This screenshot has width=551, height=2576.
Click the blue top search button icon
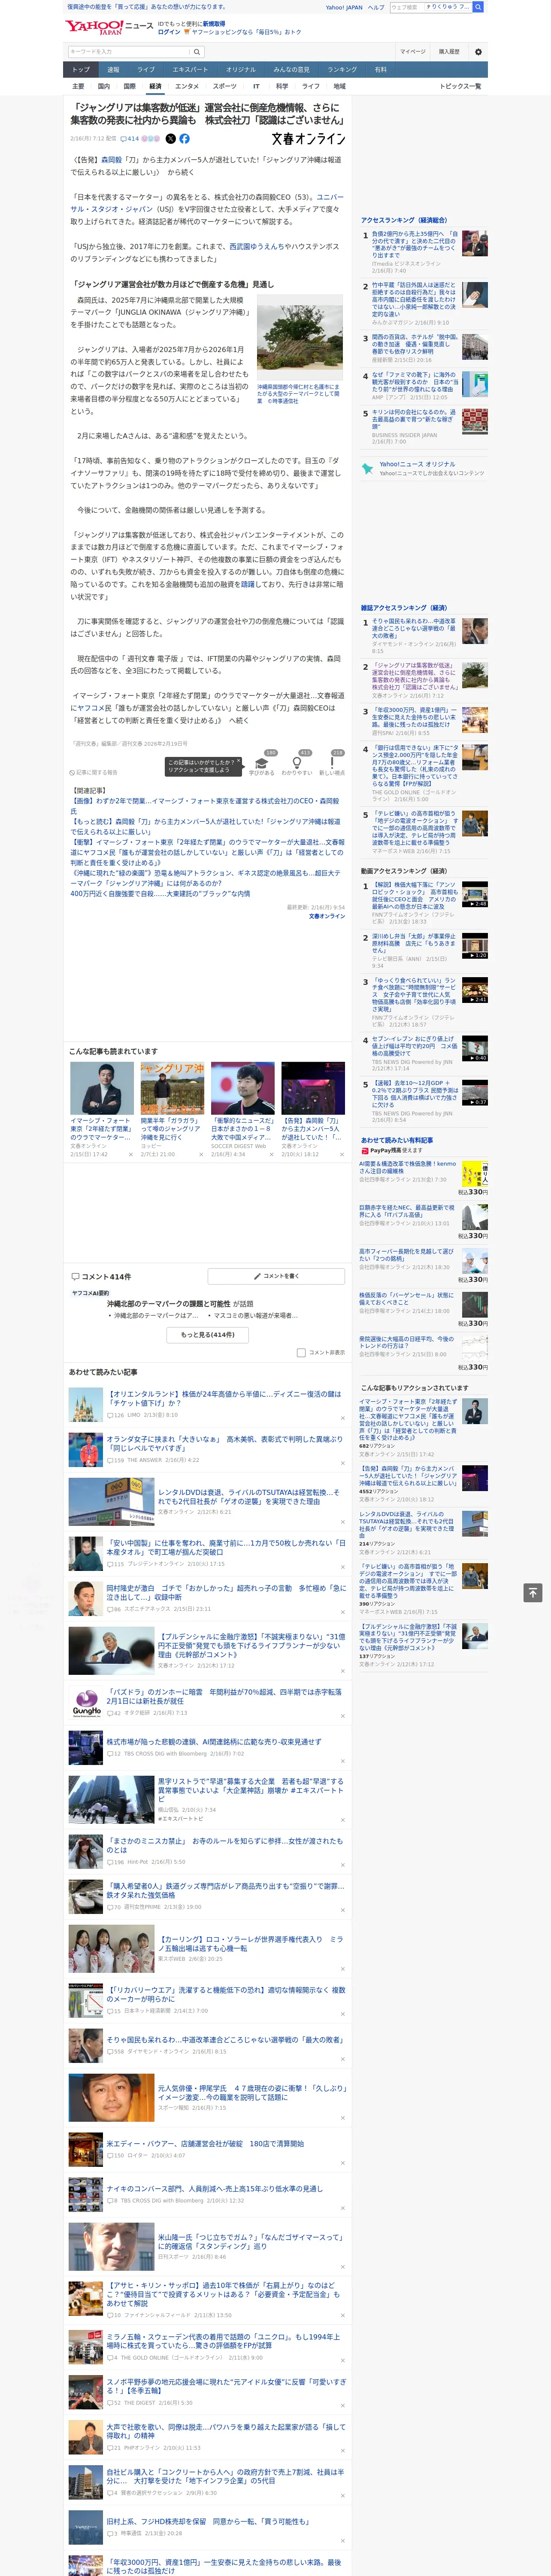click(x=478, y=7)
